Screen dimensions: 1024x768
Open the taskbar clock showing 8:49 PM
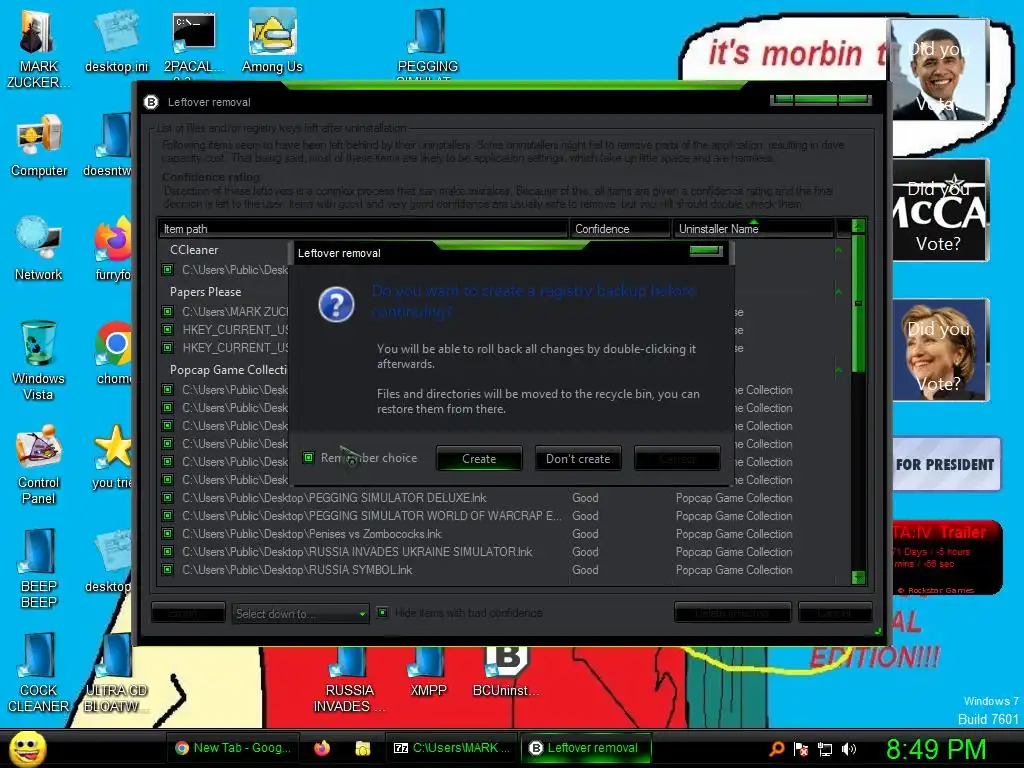[x=936, y=749]
